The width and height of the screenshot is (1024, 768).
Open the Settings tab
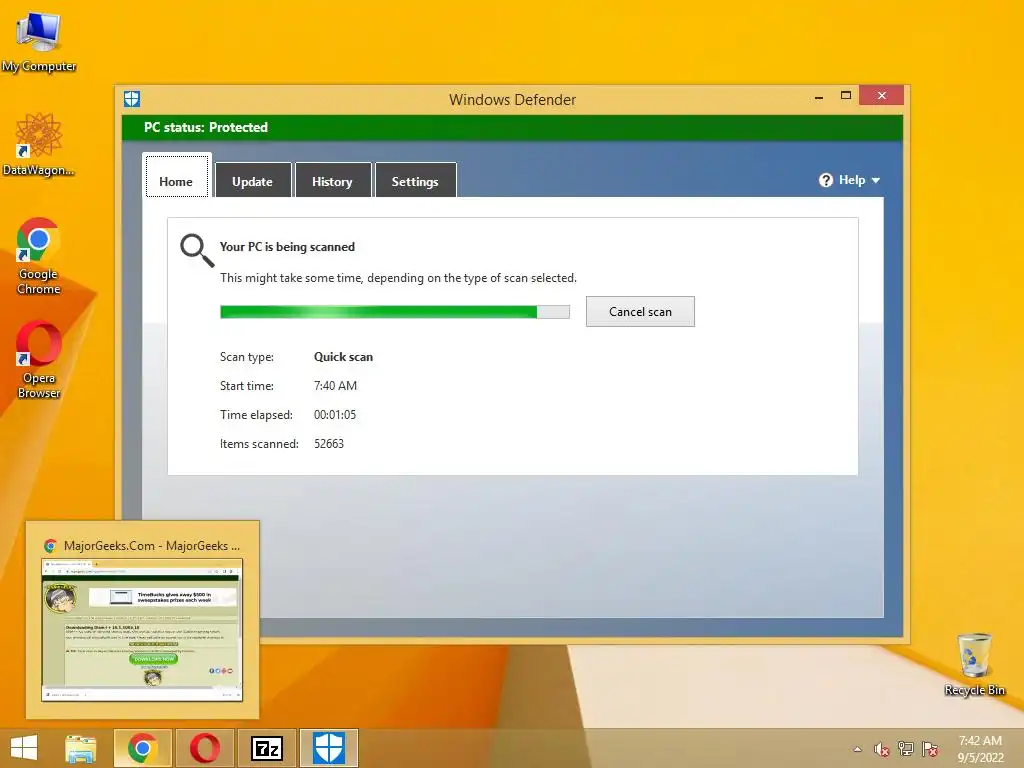415,180
